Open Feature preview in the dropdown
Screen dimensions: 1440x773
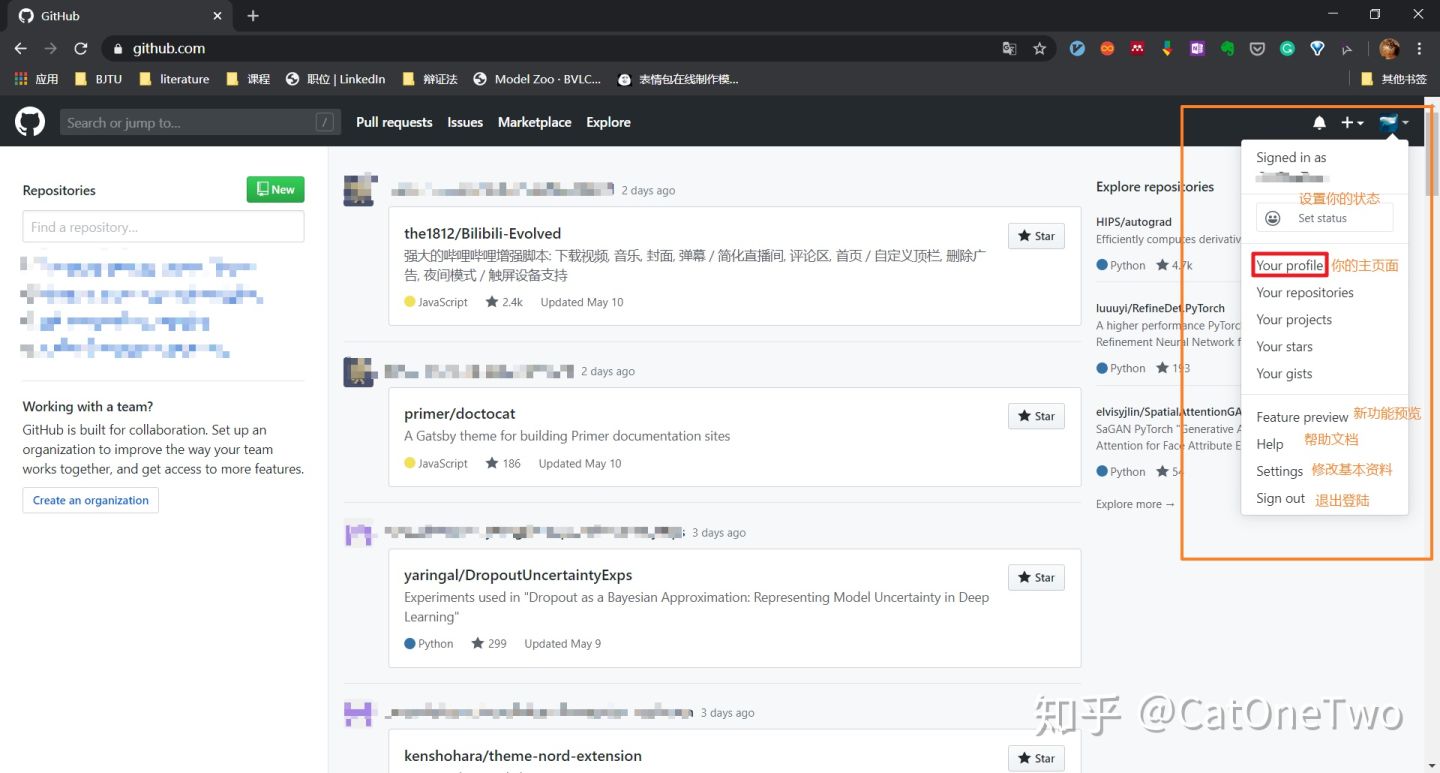tap(1302, 417)
